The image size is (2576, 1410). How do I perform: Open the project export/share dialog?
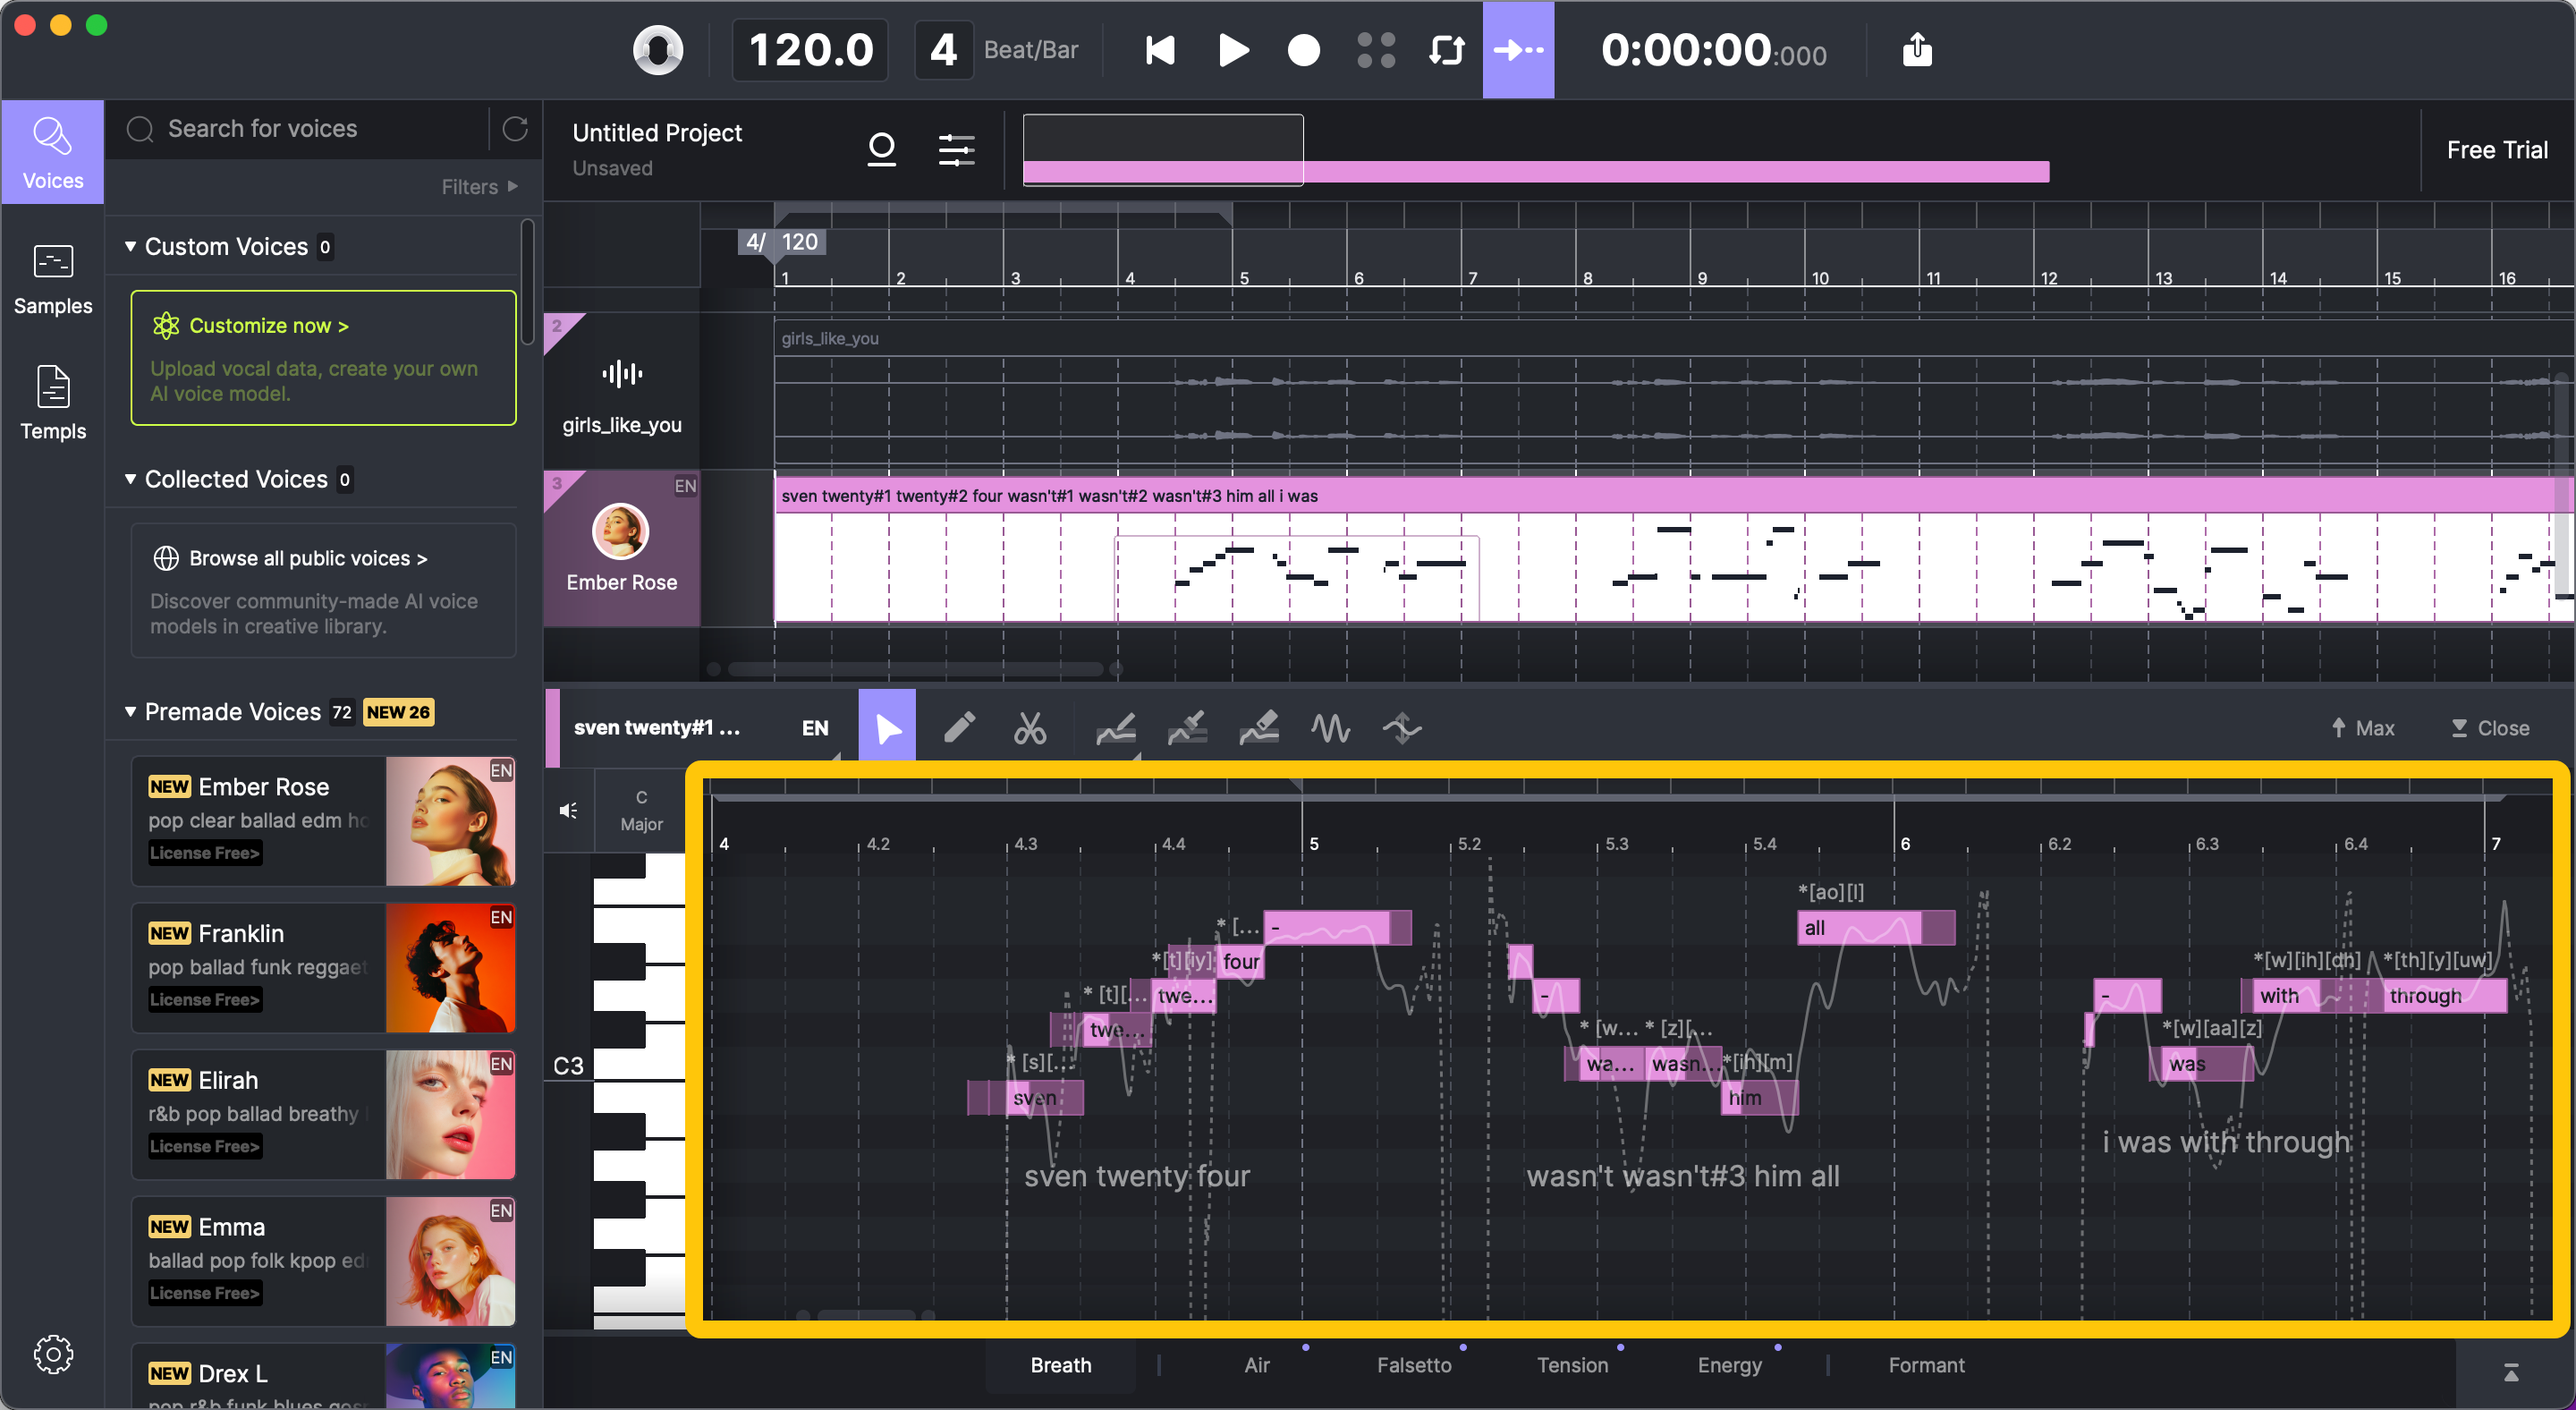[1916, 50]
